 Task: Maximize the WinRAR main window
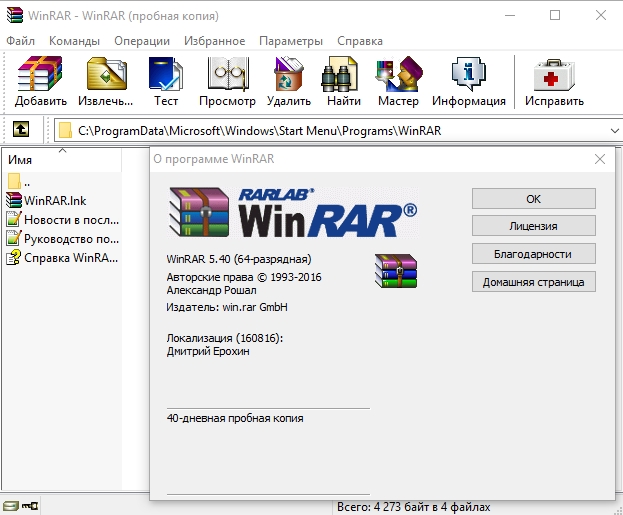pos(555,15)
